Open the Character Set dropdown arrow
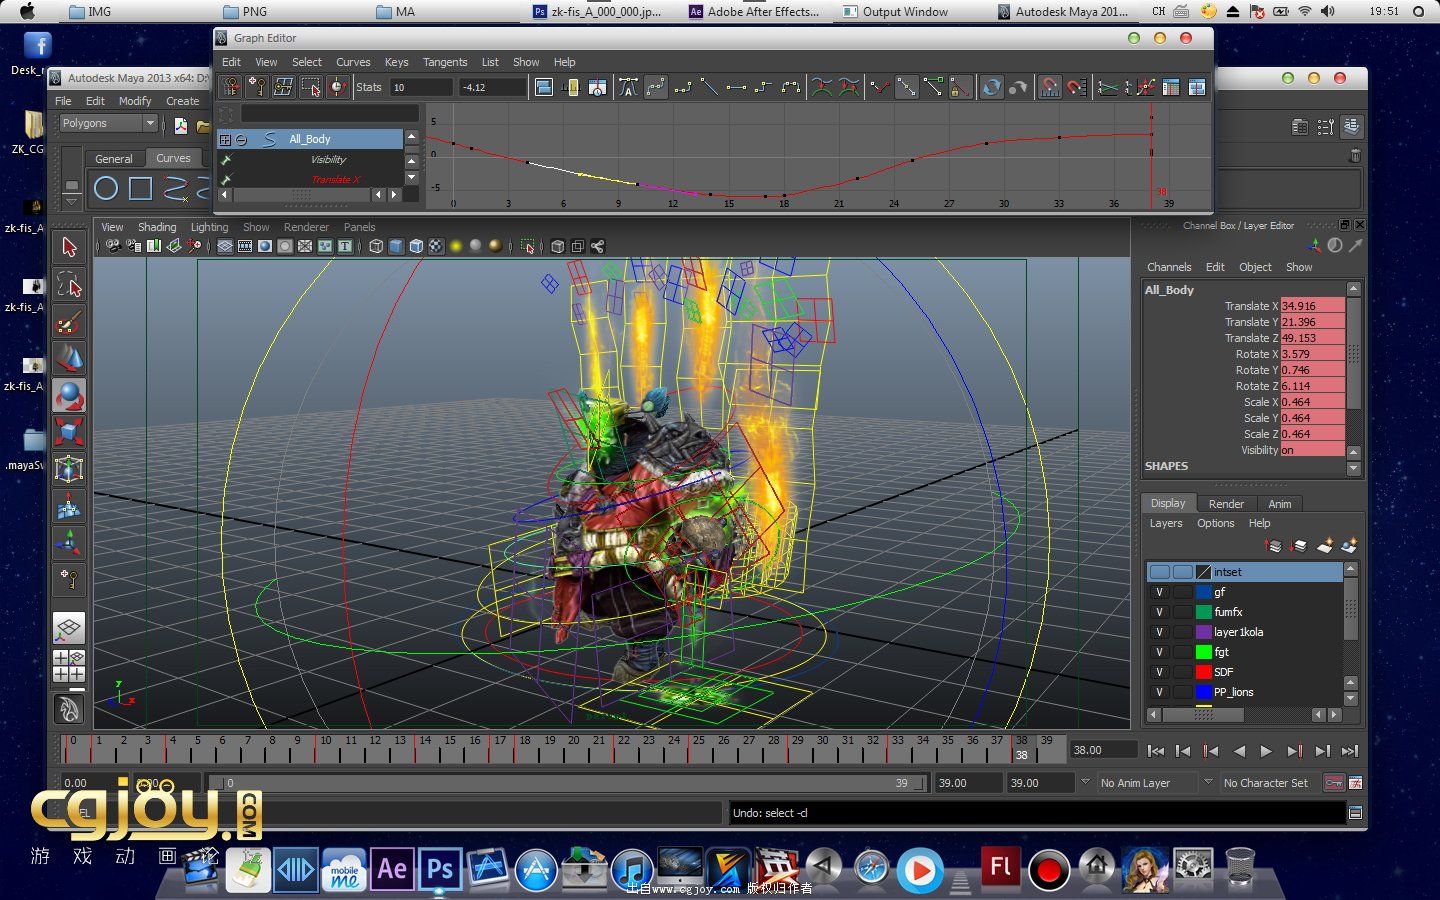This screenshot has height=900, width=1440. (1208, 782)
